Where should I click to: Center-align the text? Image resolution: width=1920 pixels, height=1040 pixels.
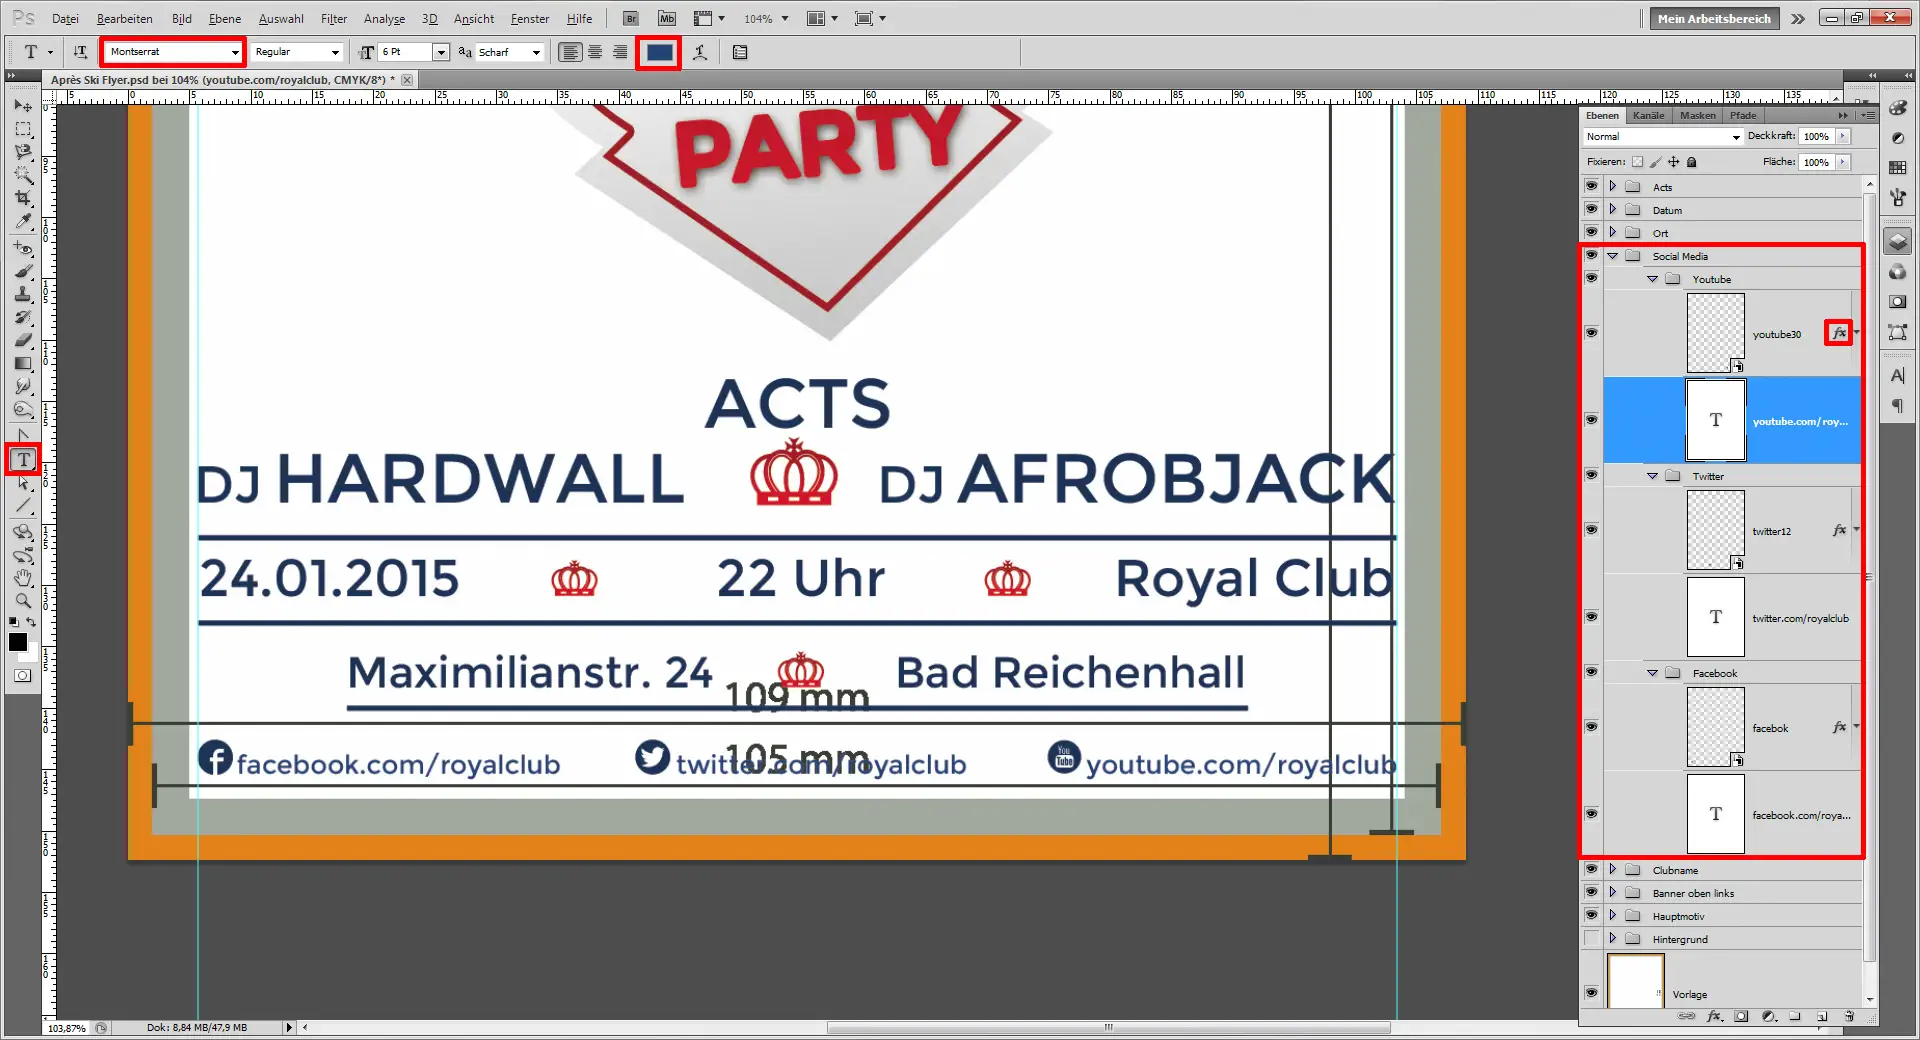(595, 52)
